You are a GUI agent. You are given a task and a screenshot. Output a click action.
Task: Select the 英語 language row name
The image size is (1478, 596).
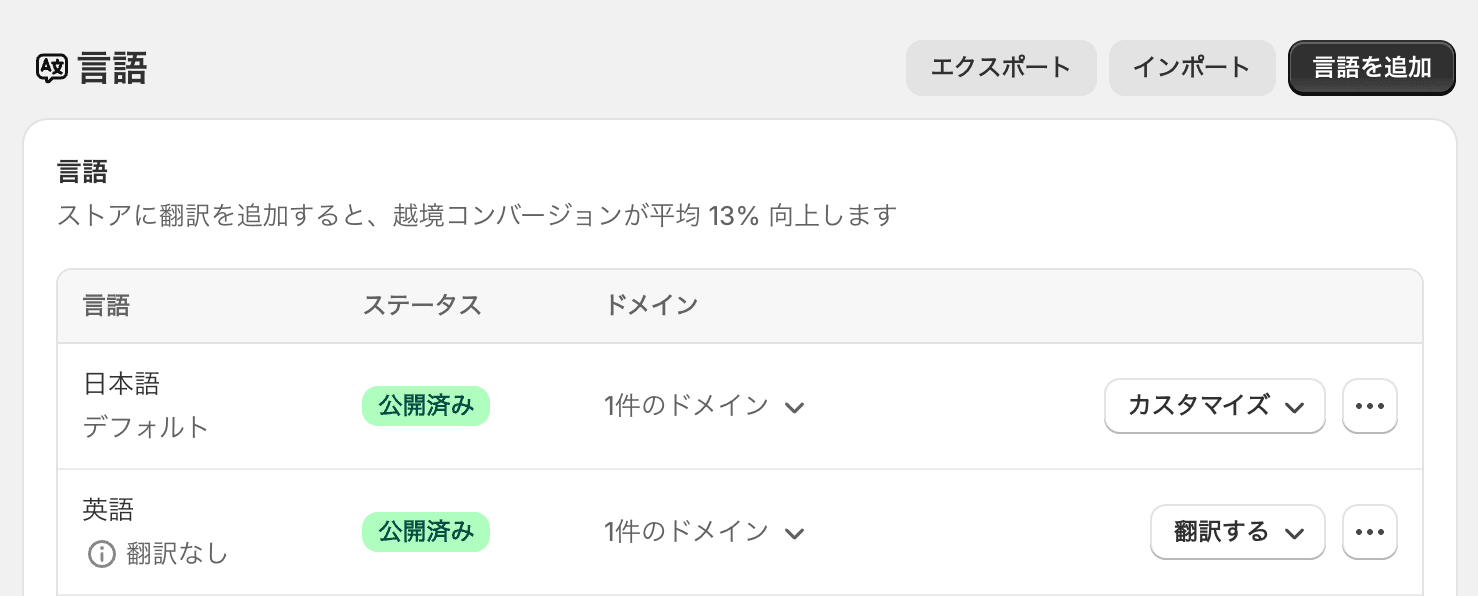[108, 510]
